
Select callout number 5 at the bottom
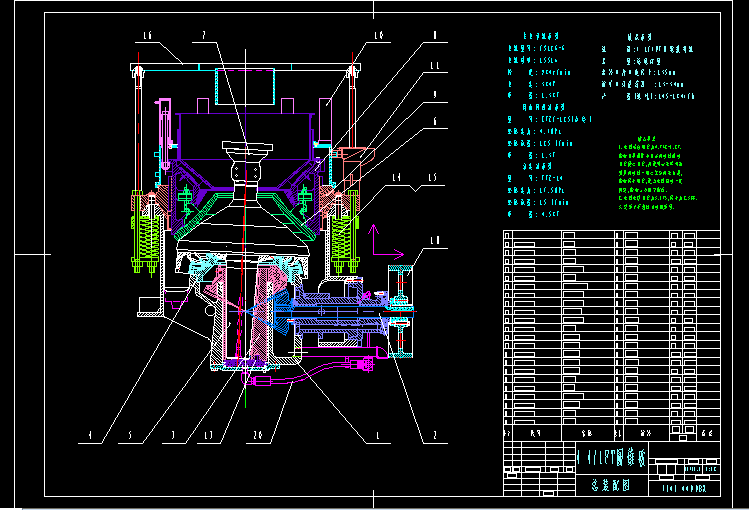point(130,436)
